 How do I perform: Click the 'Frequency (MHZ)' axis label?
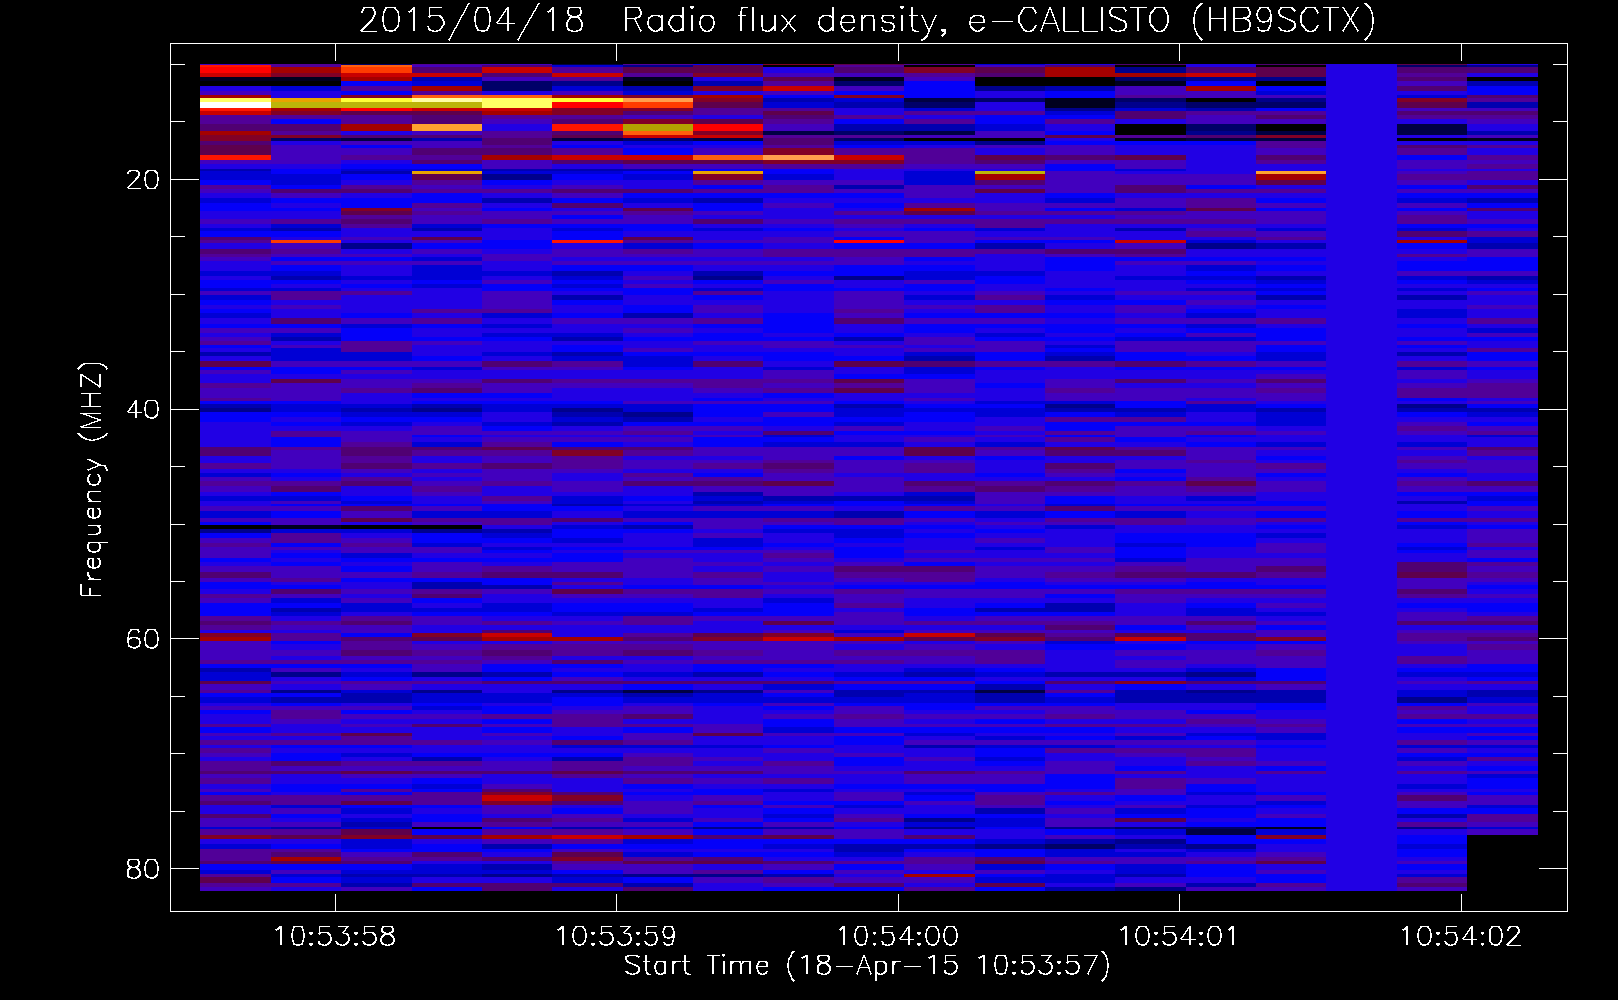(x=92, y=480)
